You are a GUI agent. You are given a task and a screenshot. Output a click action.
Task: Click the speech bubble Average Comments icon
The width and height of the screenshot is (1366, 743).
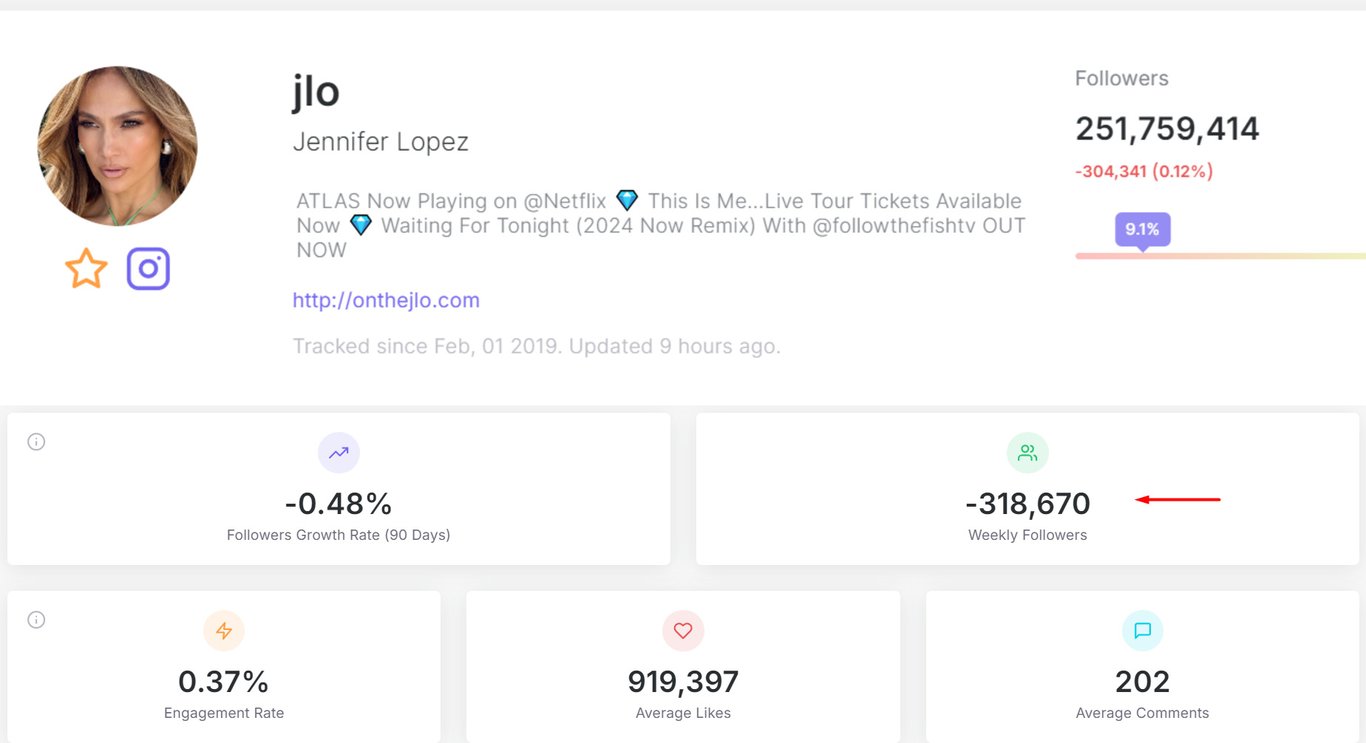1142,631
